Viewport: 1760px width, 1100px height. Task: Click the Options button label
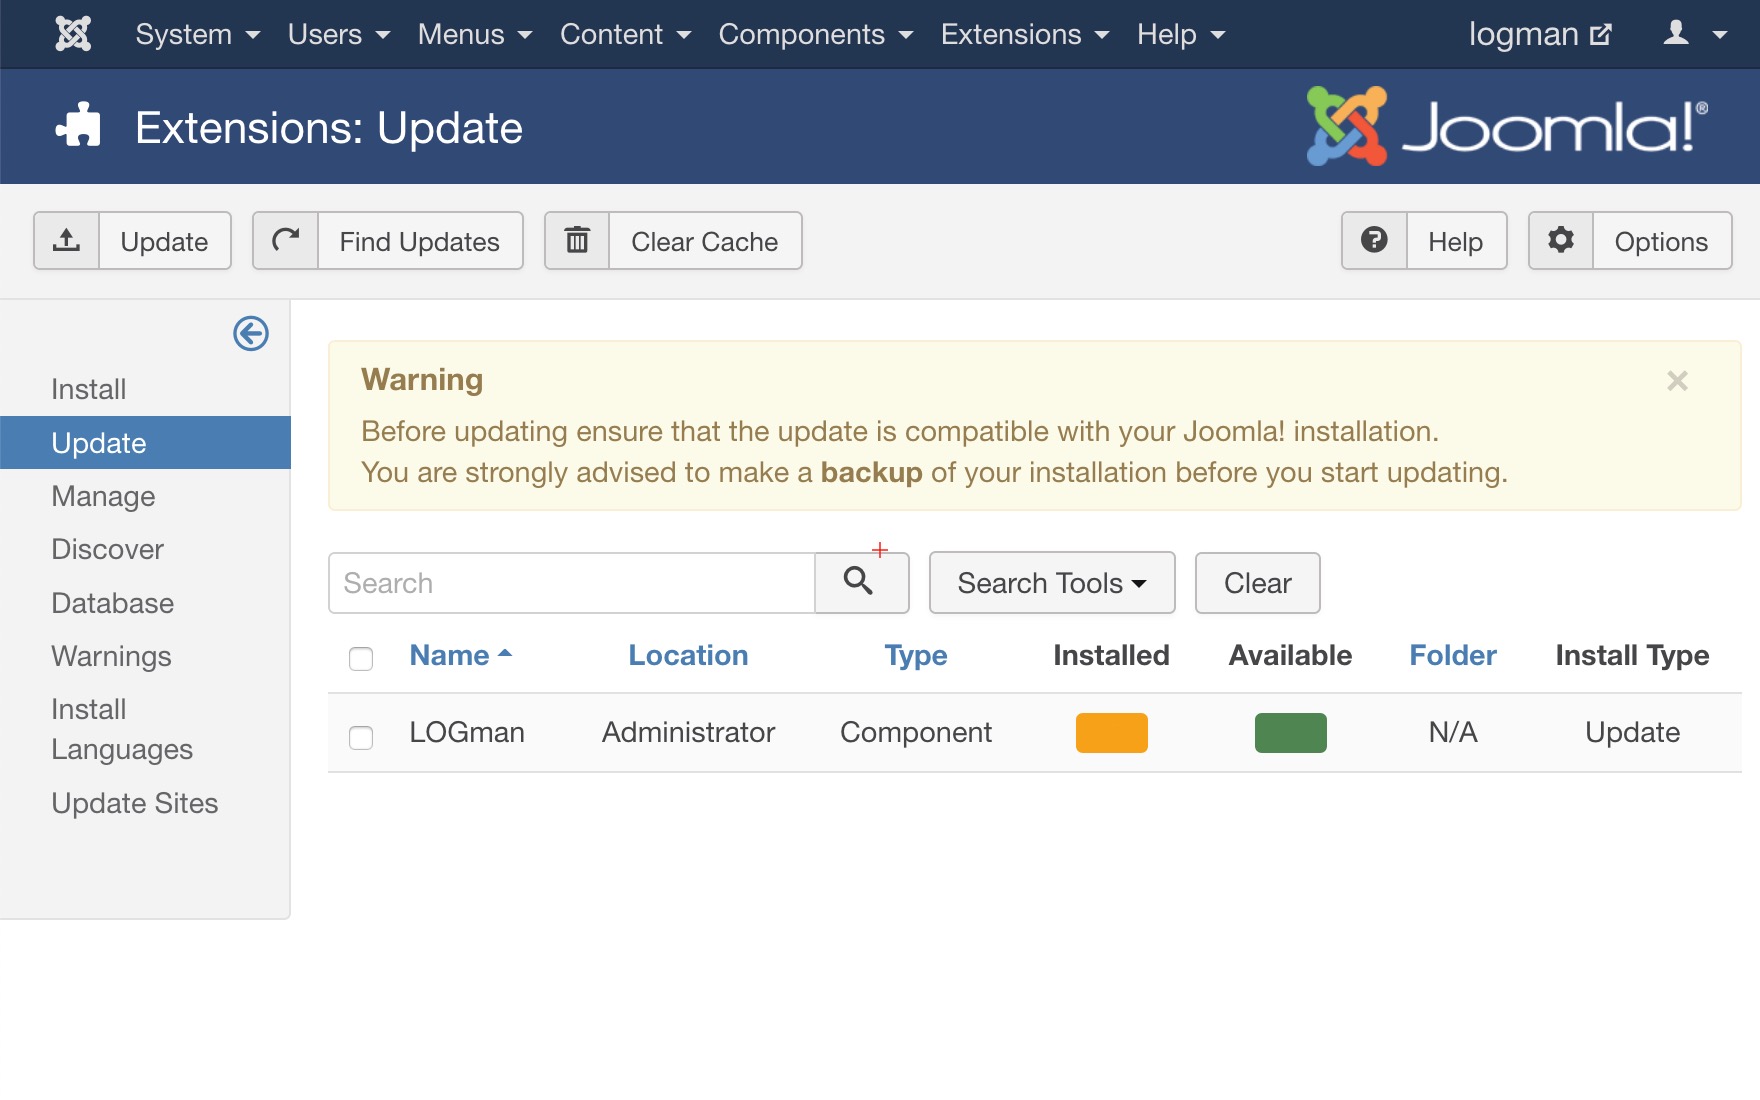pos(1661,242)
